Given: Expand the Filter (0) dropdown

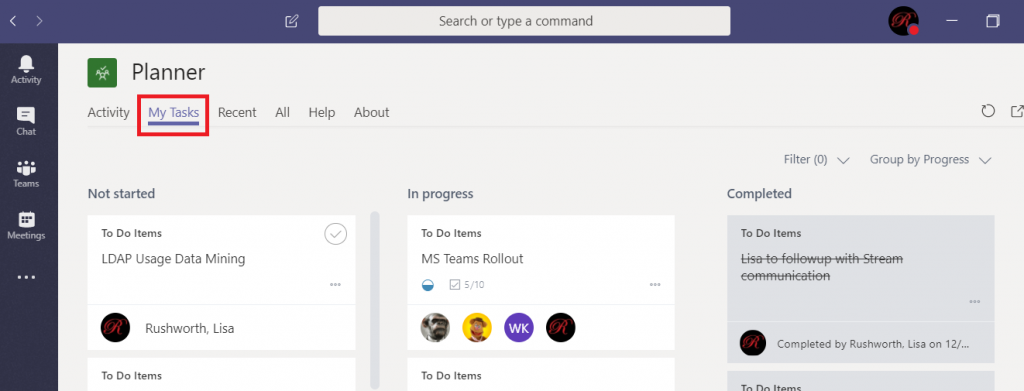Looking at the screenshot, I should coord(816,160).
